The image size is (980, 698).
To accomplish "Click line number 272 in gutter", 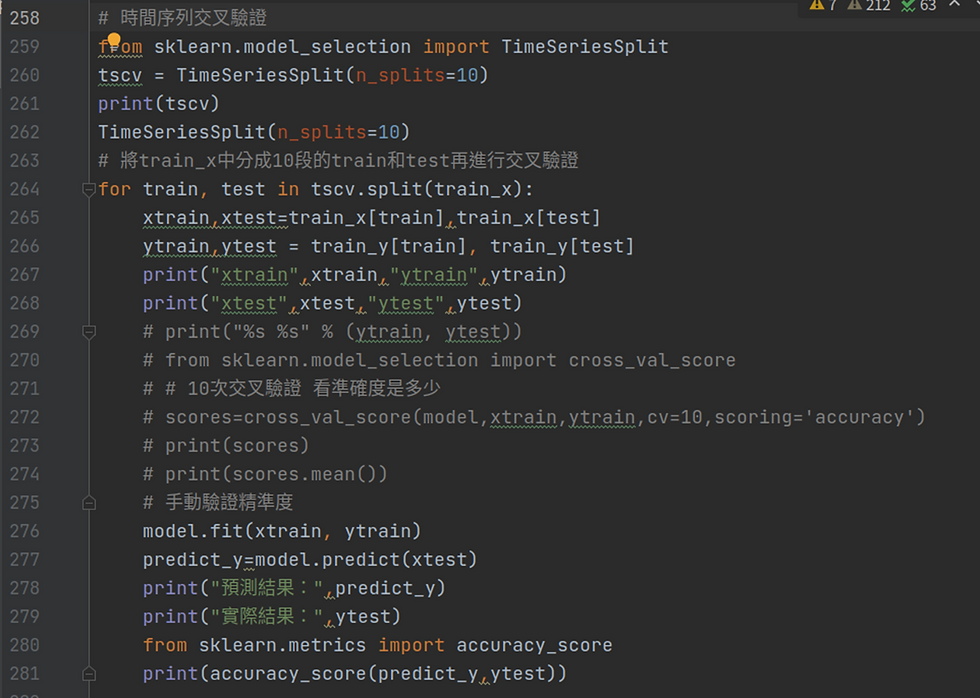I will 24,417.
